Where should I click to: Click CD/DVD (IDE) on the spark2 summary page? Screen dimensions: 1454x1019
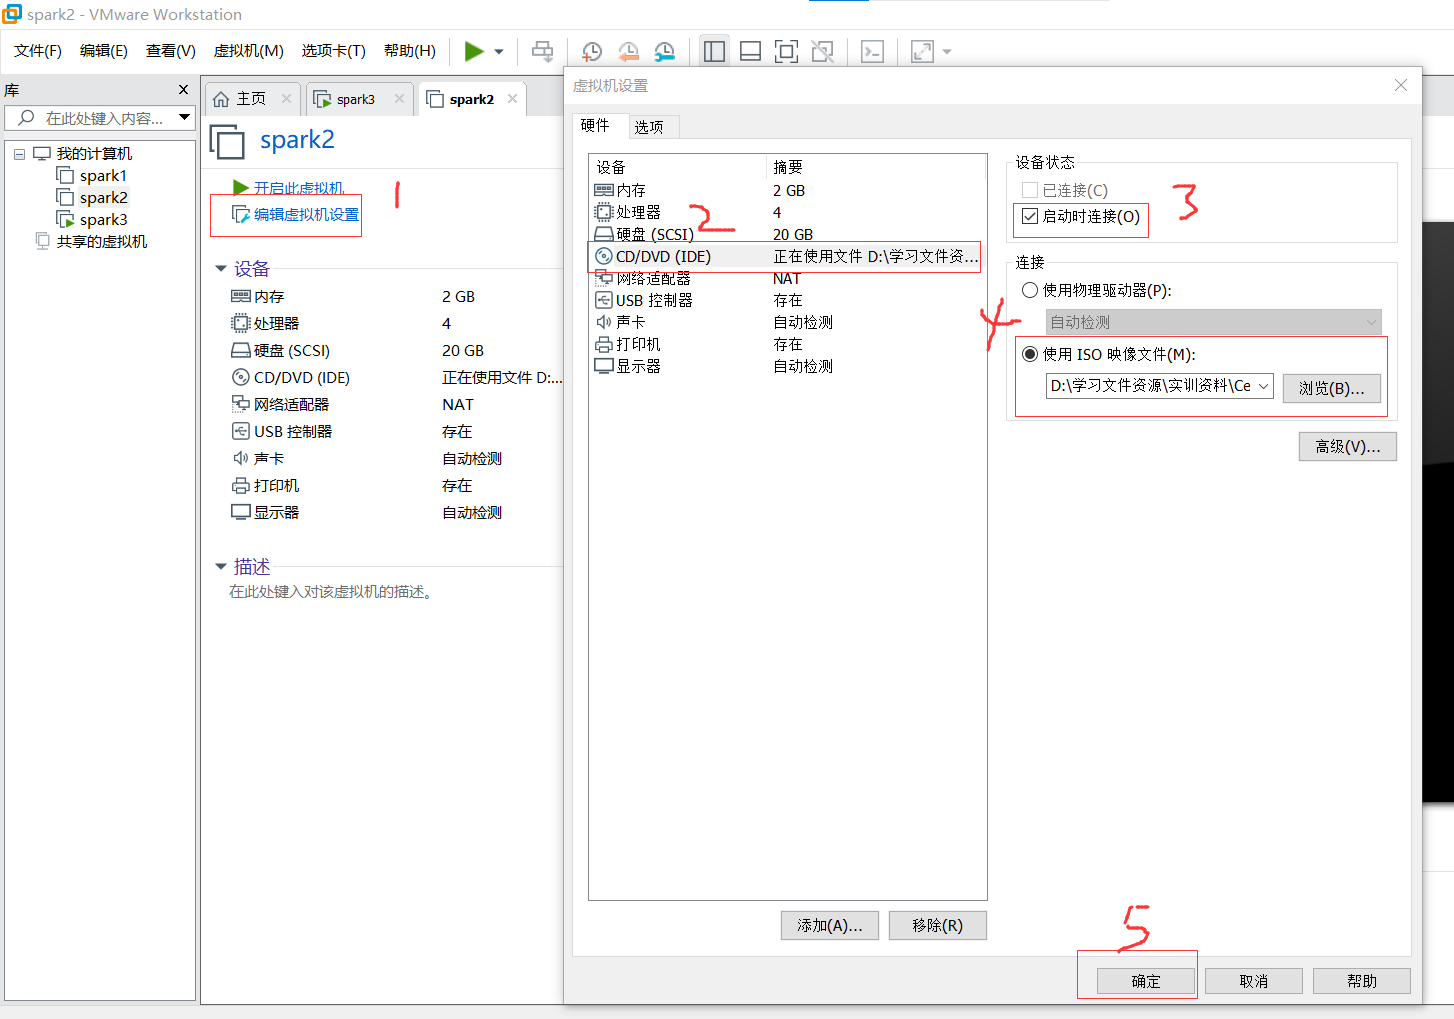(290, 378)
